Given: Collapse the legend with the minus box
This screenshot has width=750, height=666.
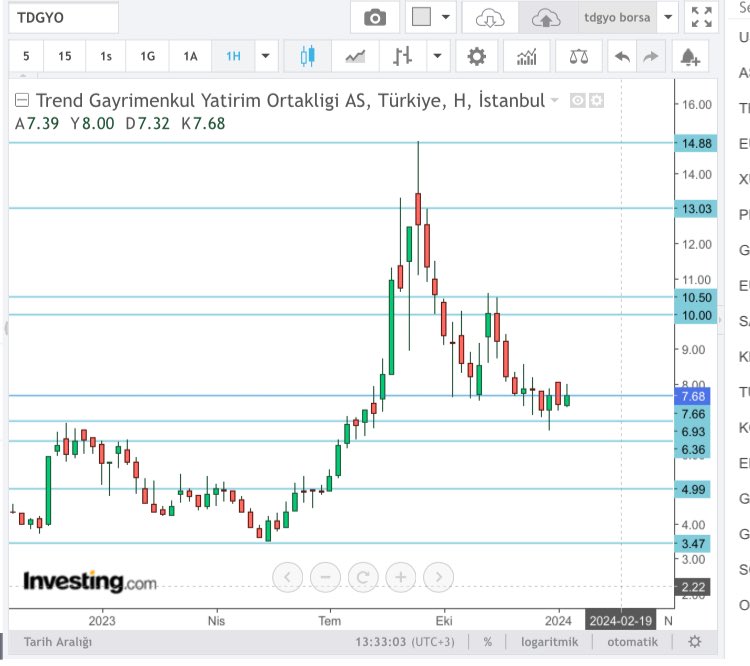Looking at the screenshot, I should tap(22, 100).
